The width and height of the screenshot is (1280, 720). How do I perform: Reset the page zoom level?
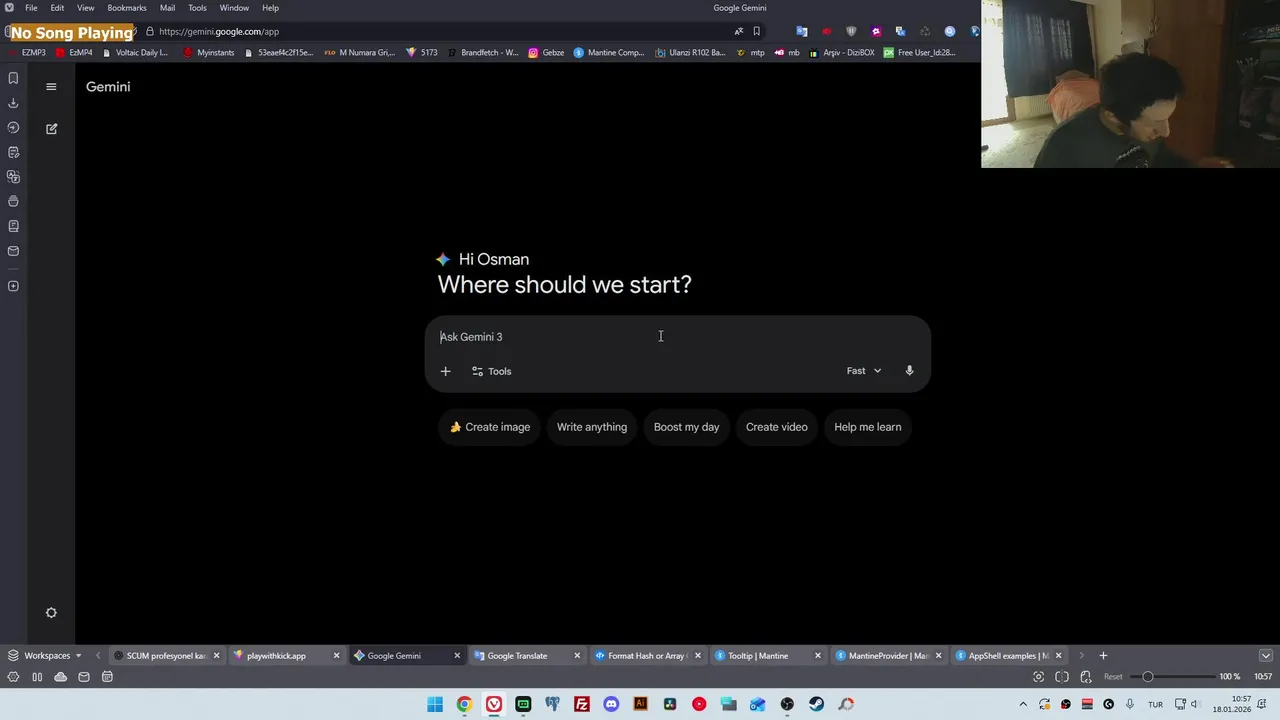(x=1113, y=677)
